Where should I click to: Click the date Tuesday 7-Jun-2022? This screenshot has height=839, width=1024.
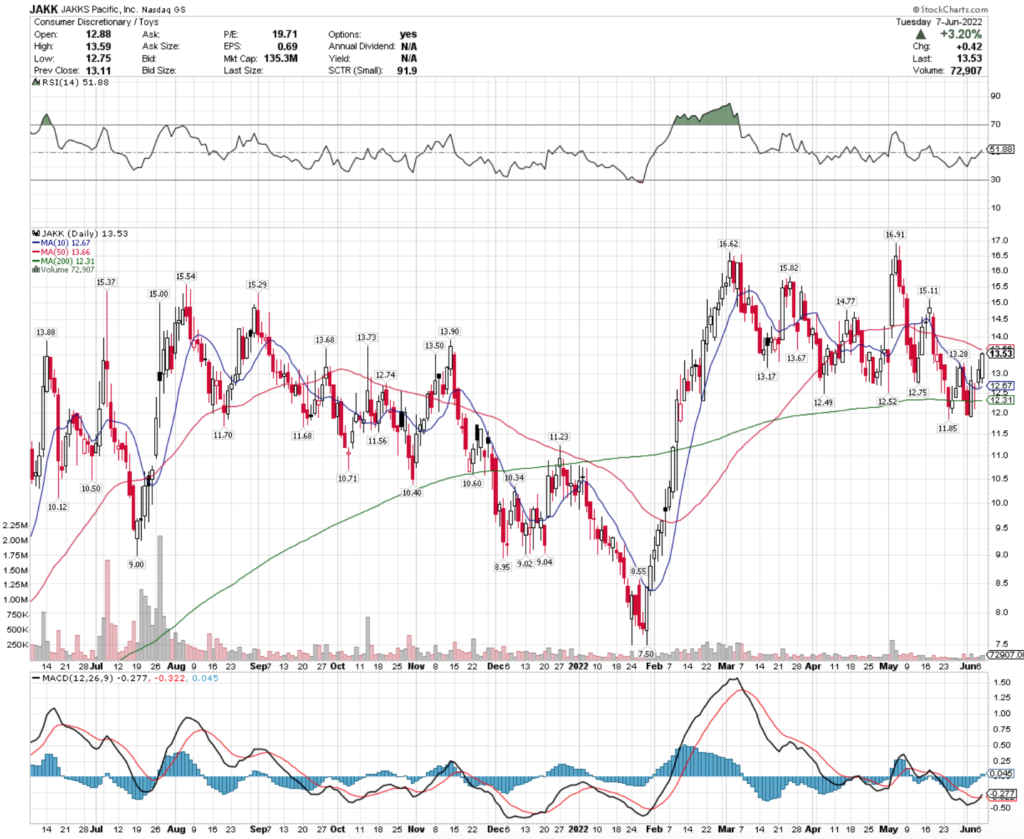point(938,22)
